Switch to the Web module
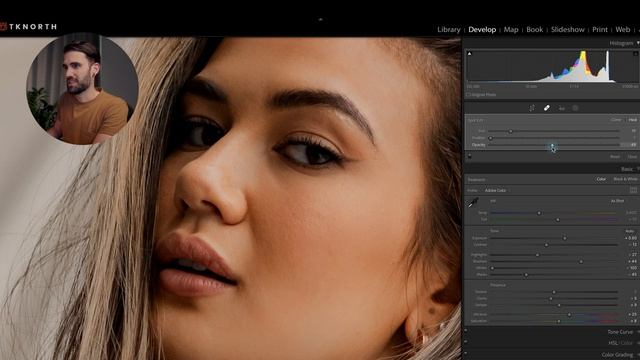 point(622,29)
